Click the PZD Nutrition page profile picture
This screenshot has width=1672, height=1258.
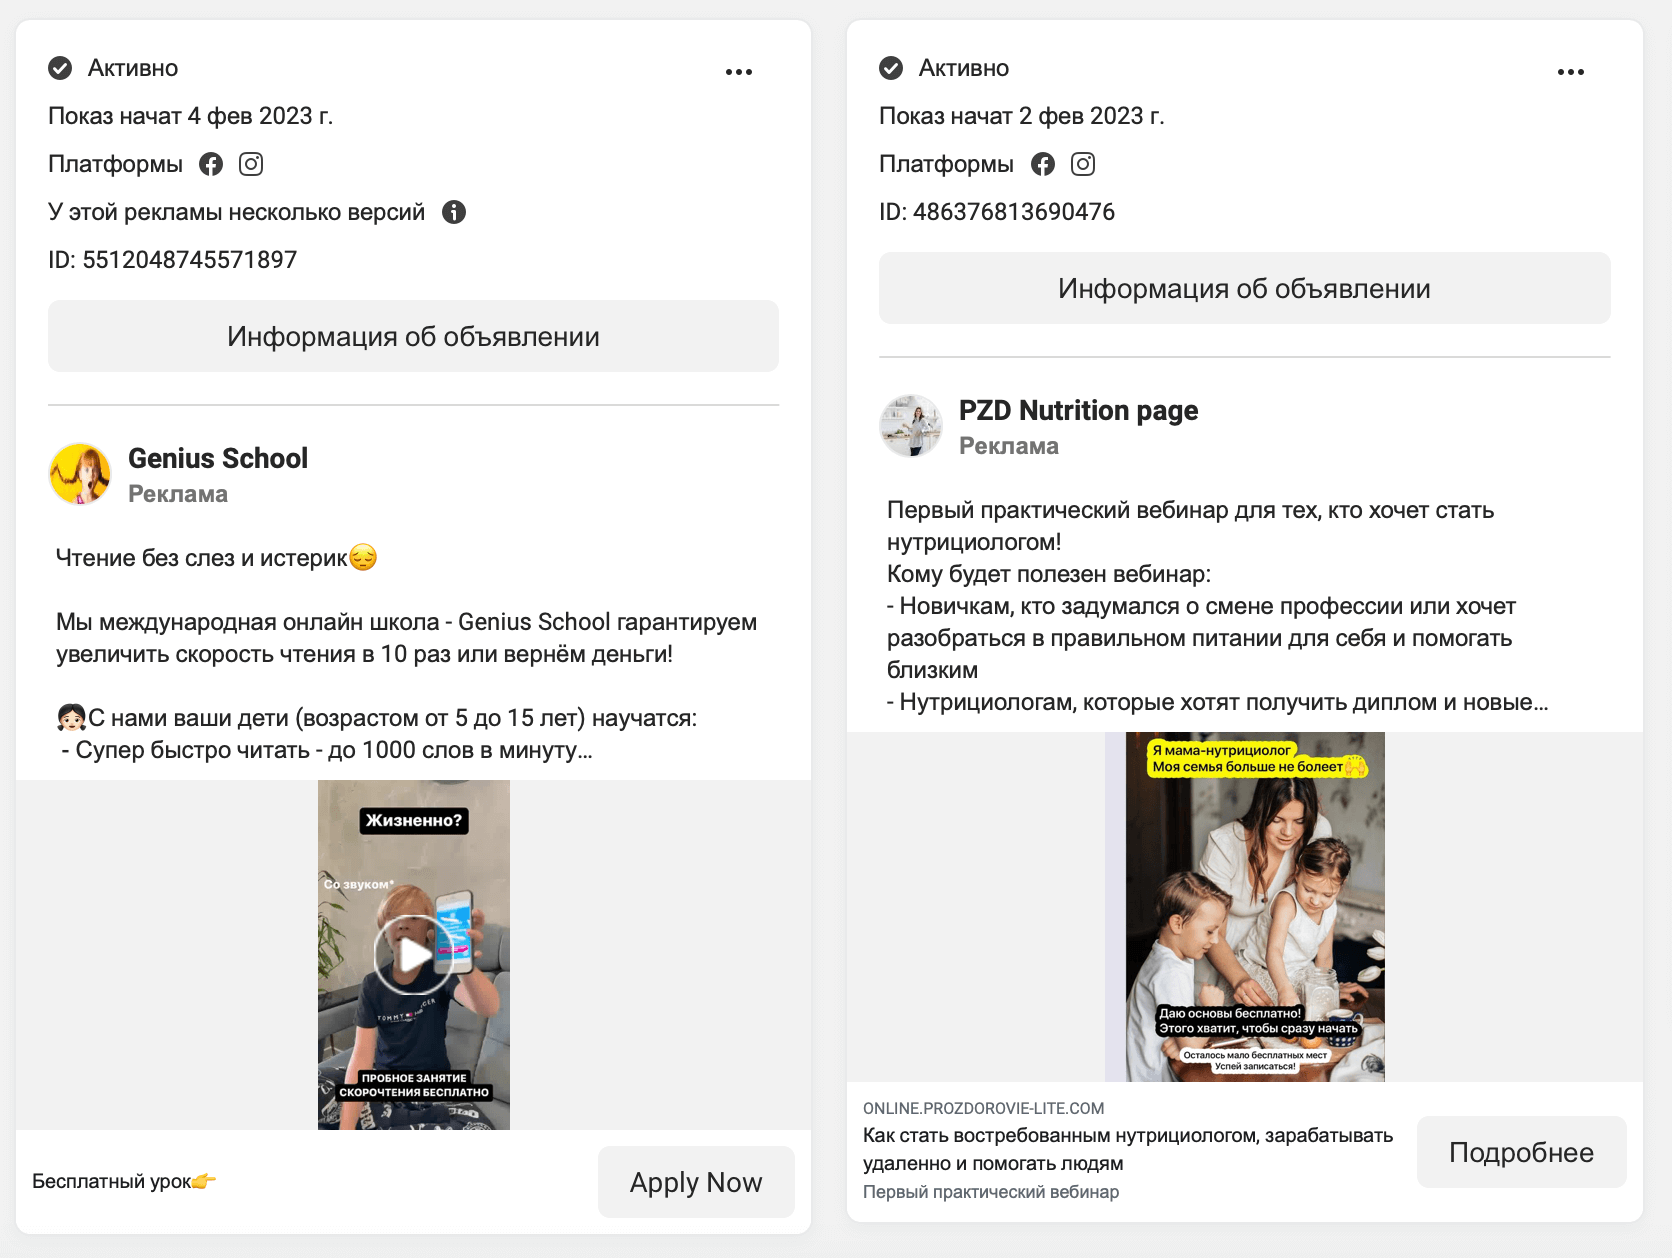click(911, 425)
